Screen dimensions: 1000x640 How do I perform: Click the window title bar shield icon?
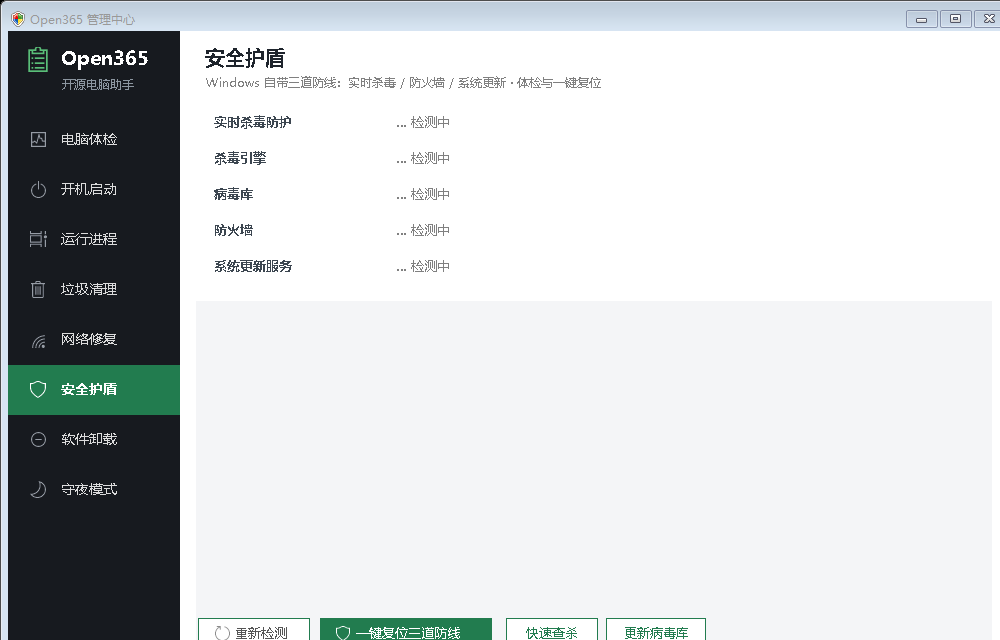point(18,19)
